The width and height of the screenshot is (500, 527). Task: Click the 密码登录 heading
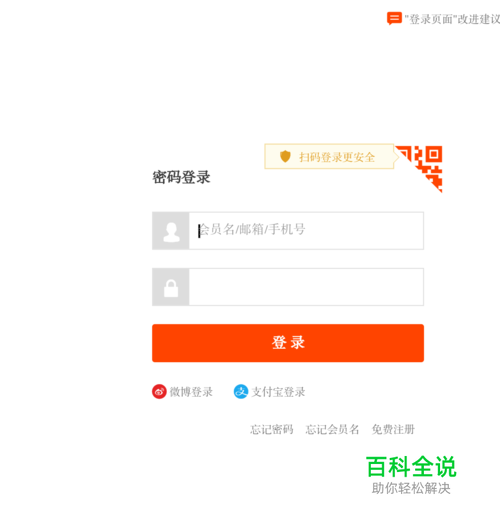181,177
